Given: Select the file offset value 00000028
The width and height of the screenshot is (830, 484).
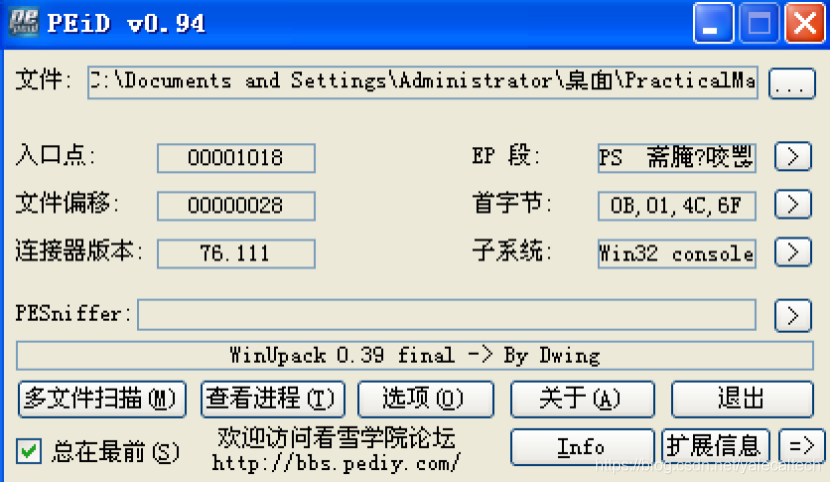Looking at the screenshot, I should [x=236, y=205].
